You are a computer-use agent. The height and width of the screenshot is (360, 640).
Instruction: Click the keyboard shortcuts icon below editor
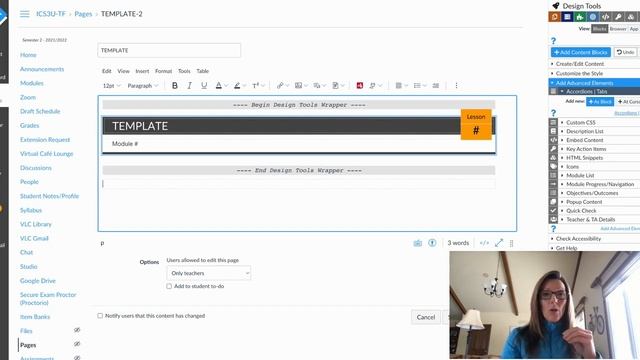(418, 243)
